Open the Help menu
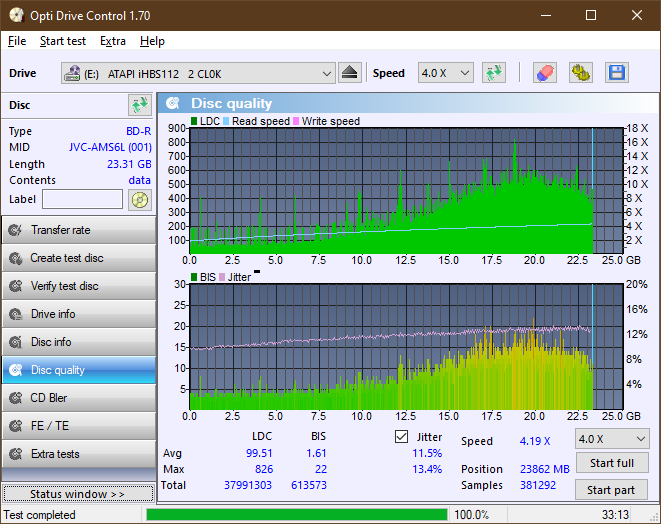Screen dimensions: 661x524 click(152, 41)
